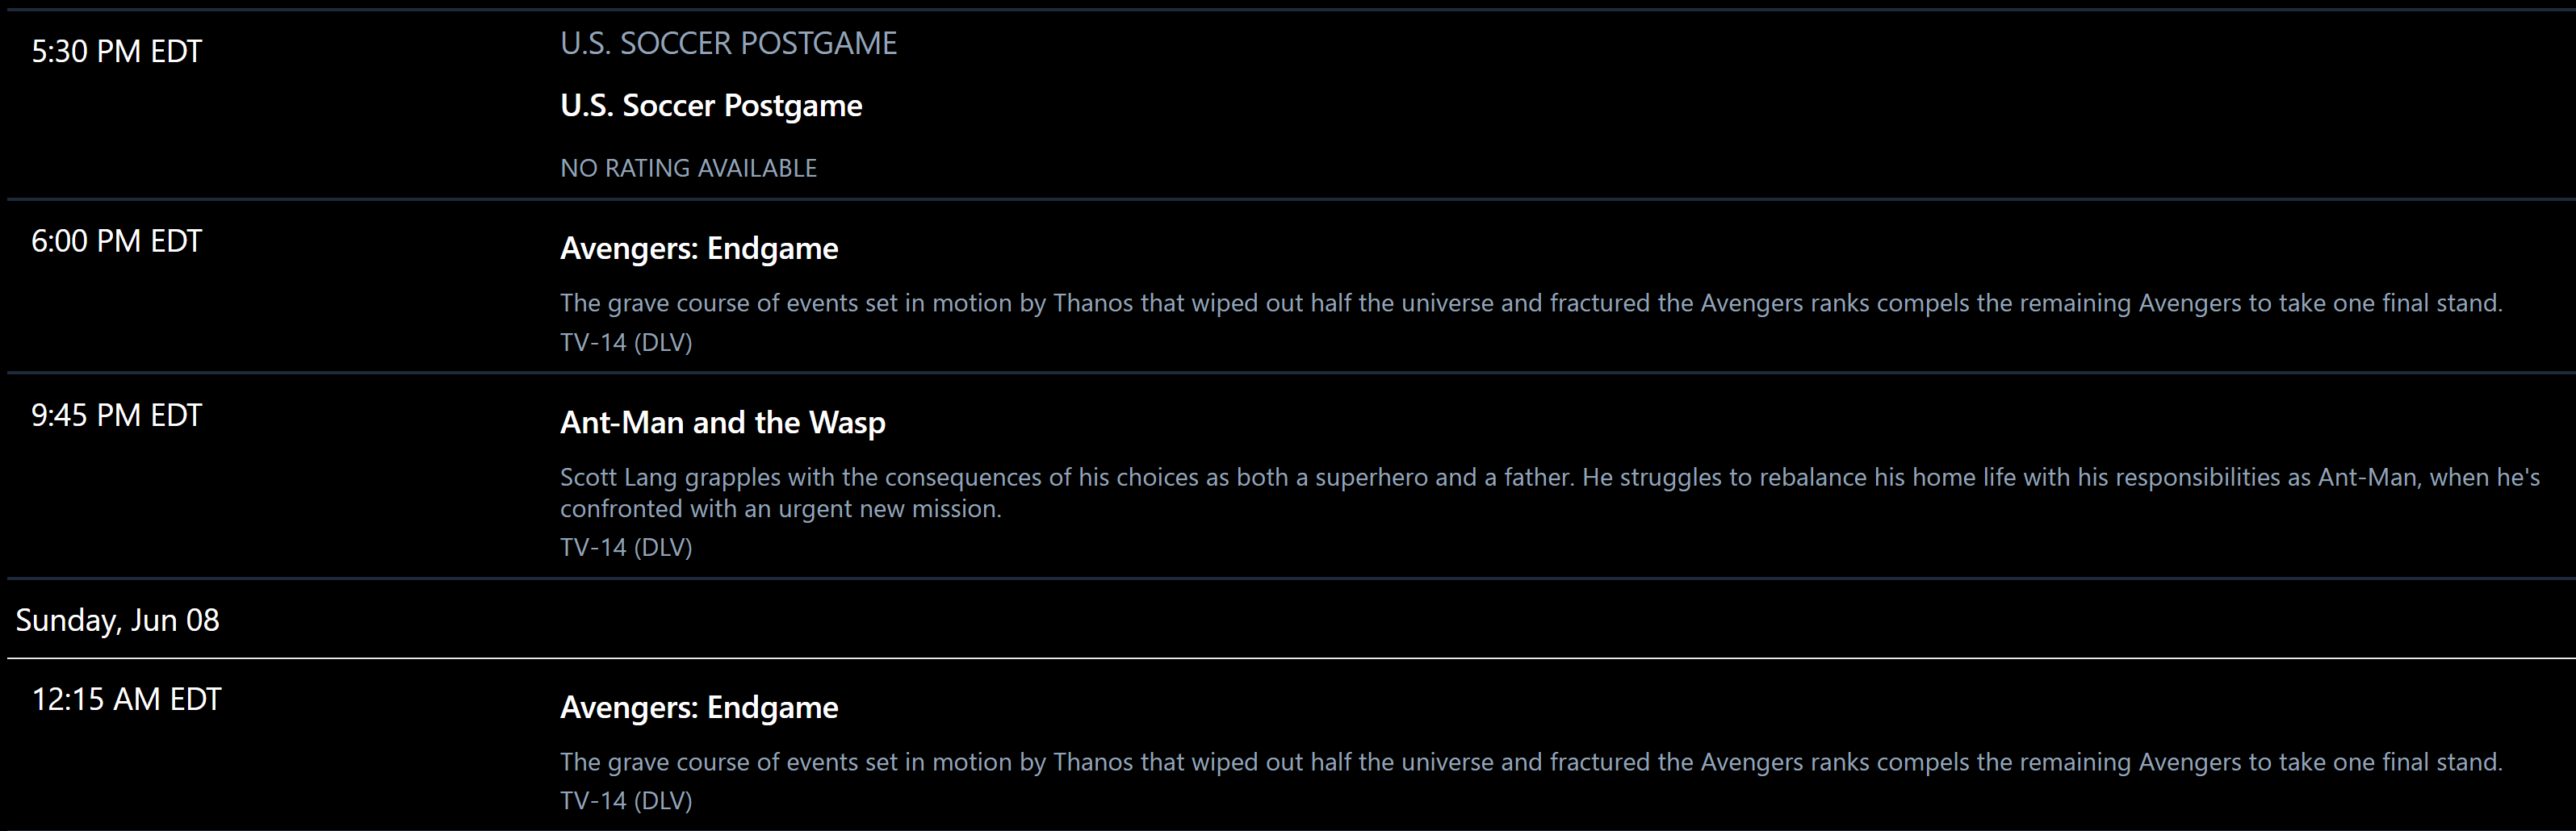Open the Ant-Man and the Wasp title

[x=722, y=423]
